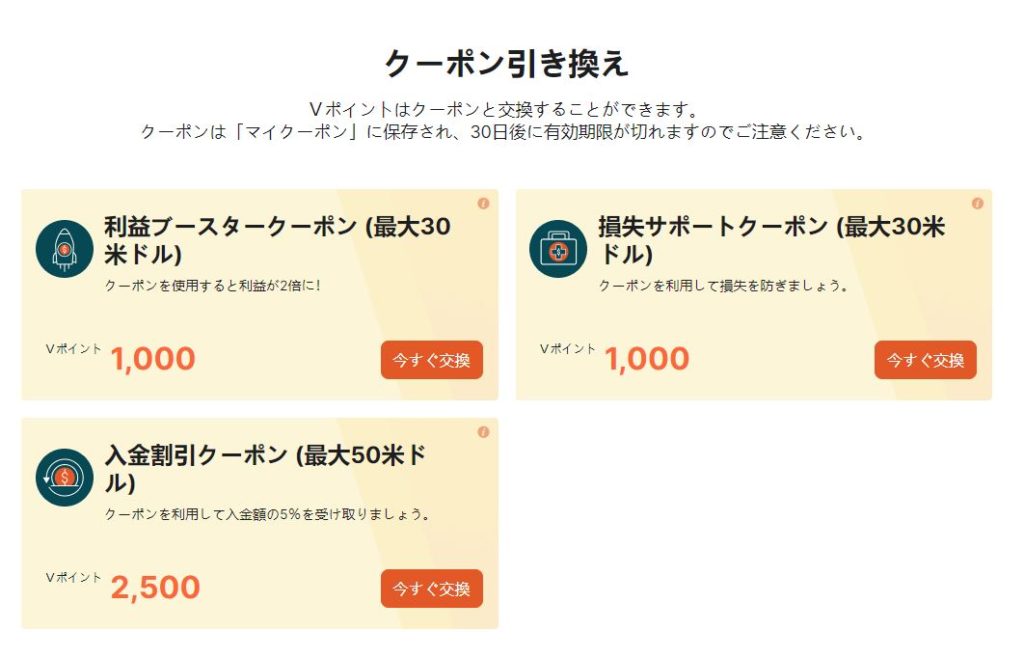Open info icon on 損失サポートクーポン card
Image resolution: width=1024 pixels, height=658 pixels.
[x=977, y=203]
